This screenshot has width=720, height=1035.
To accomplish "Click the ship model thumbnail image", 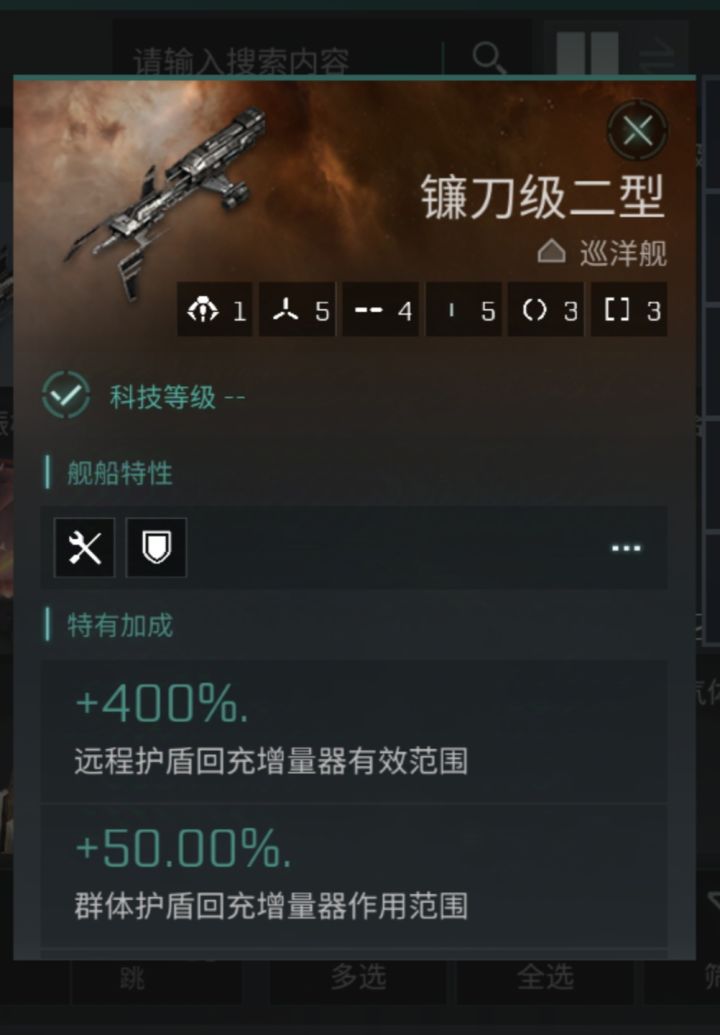I will tap(166, 201).
